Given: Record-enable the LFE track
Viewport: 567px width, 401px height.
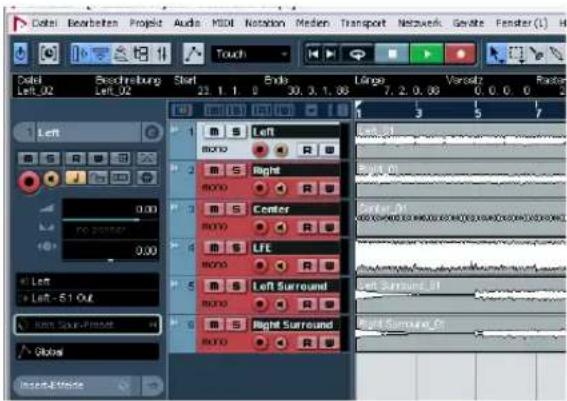Looking at the screenshot, I should coord(260,265).
